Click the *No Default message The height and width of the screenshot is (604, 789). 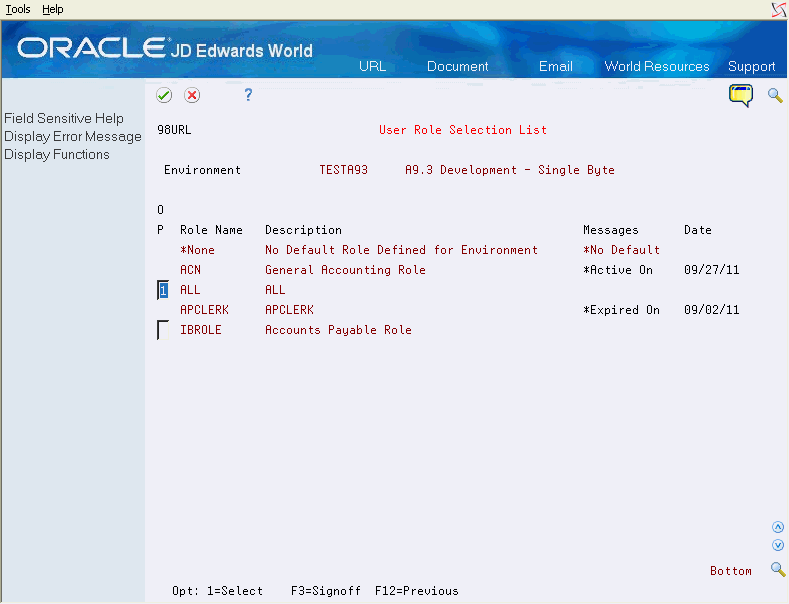[x=621, y=250]
